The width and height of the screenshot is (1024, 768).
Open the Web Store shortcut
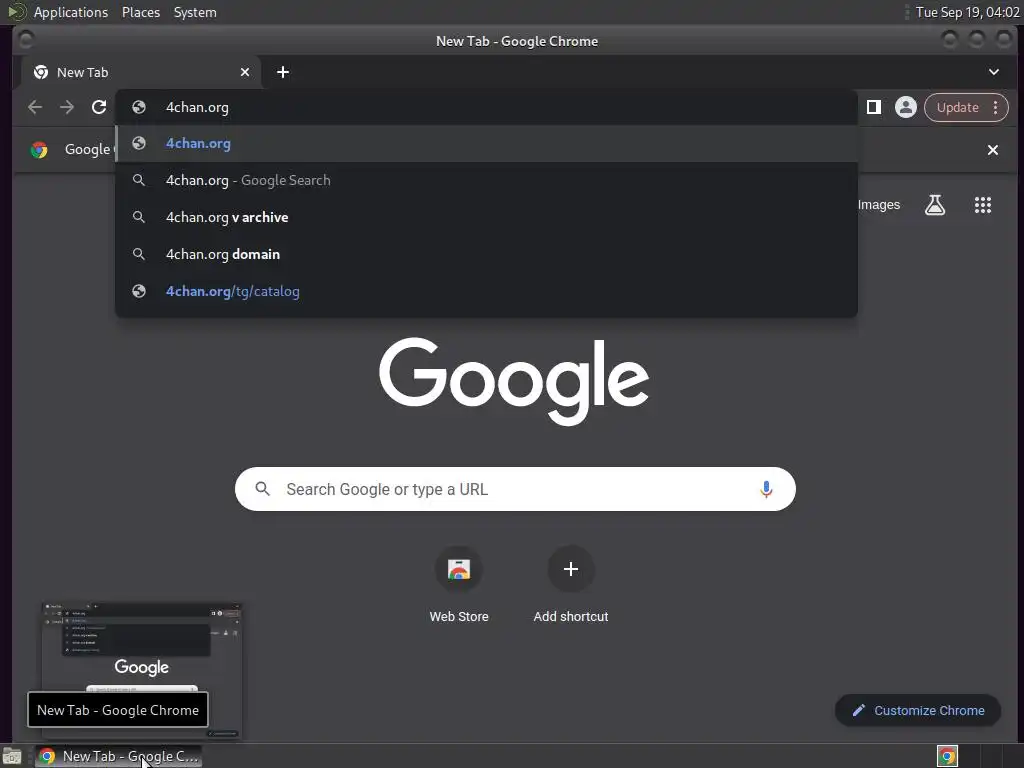pyautogui.click(x=459, y=584)
